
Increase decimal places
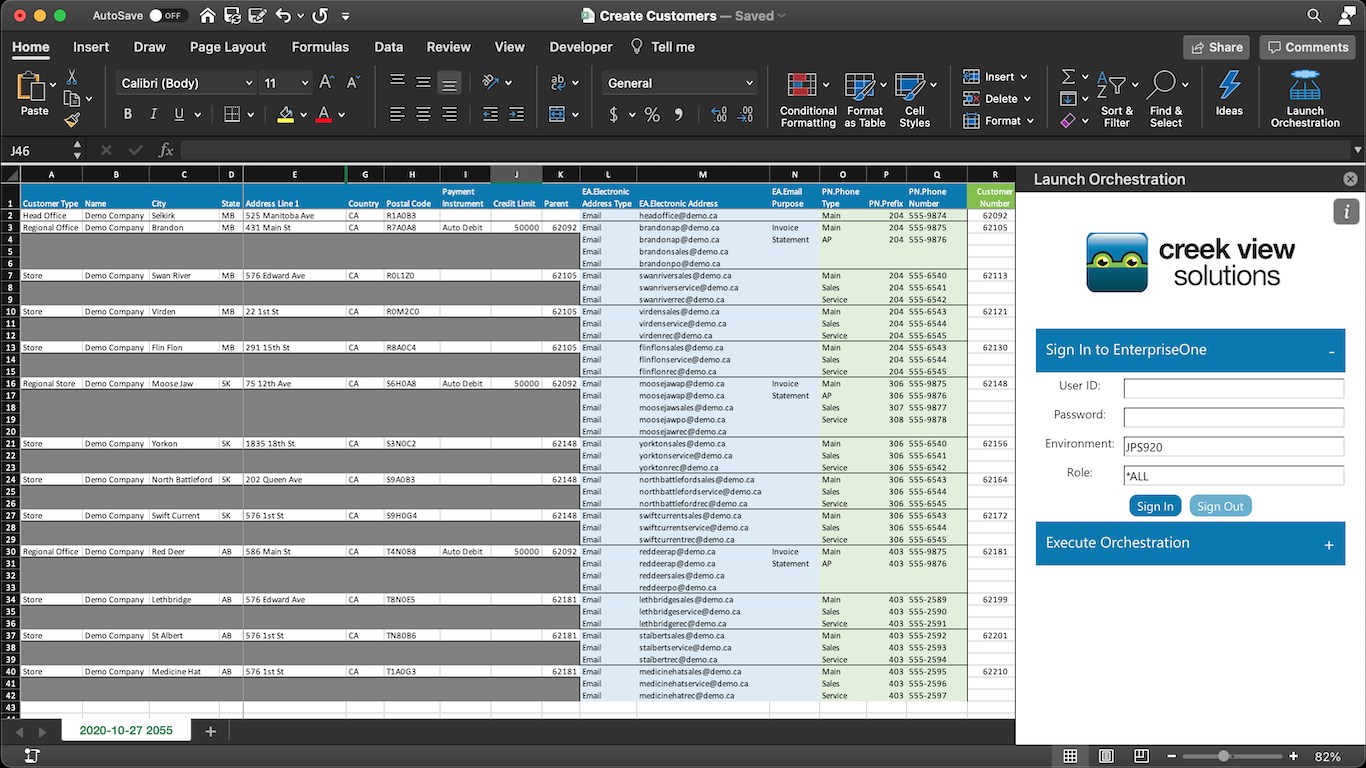pyautogui.click(x=720, y=115)
